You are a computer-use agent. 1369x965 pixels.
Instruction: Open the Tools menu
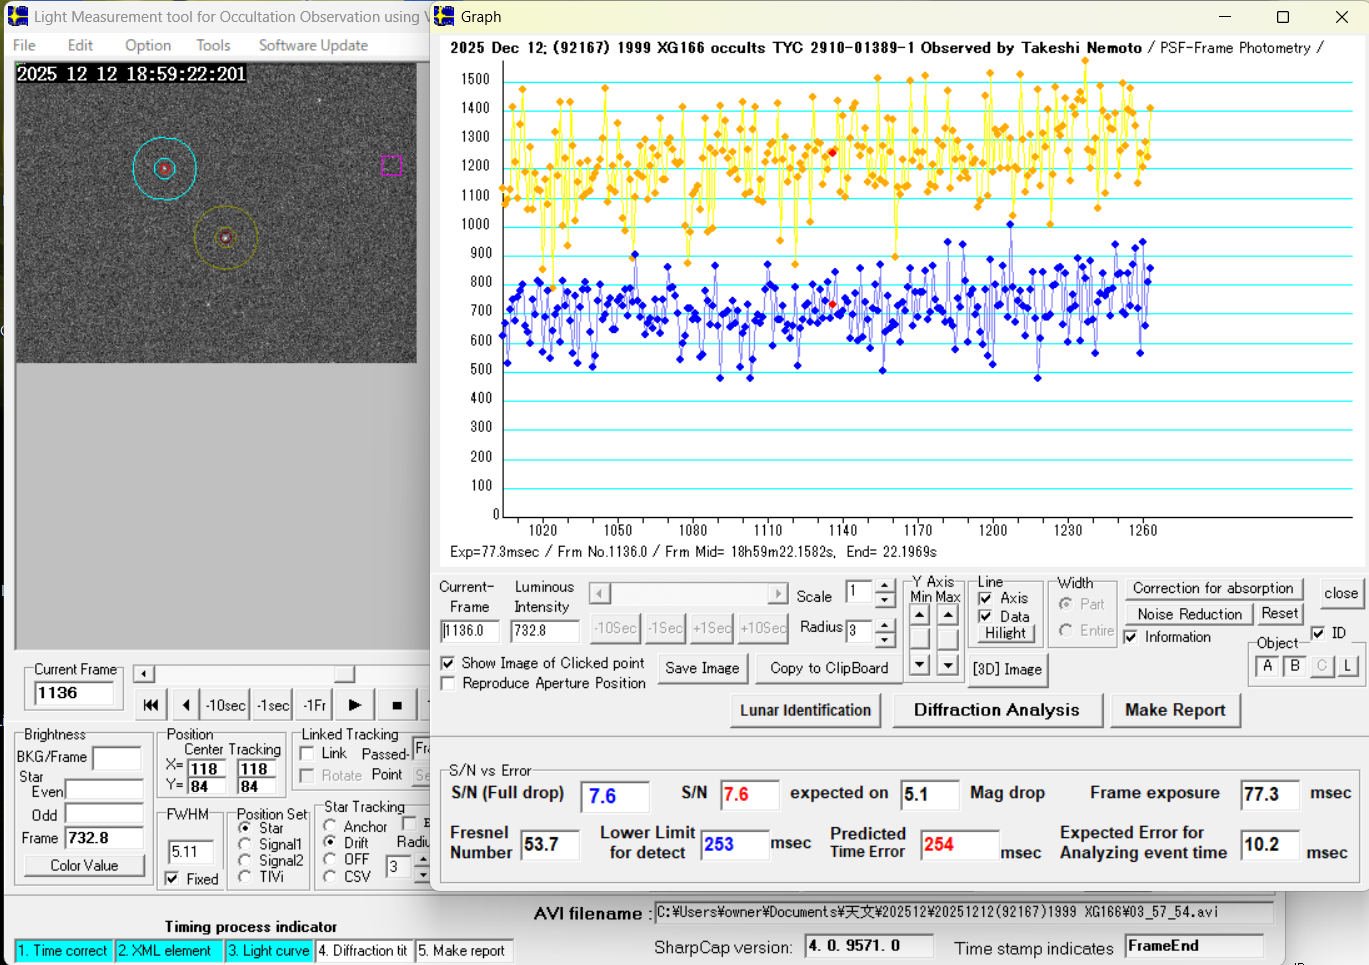coord(213,45)
